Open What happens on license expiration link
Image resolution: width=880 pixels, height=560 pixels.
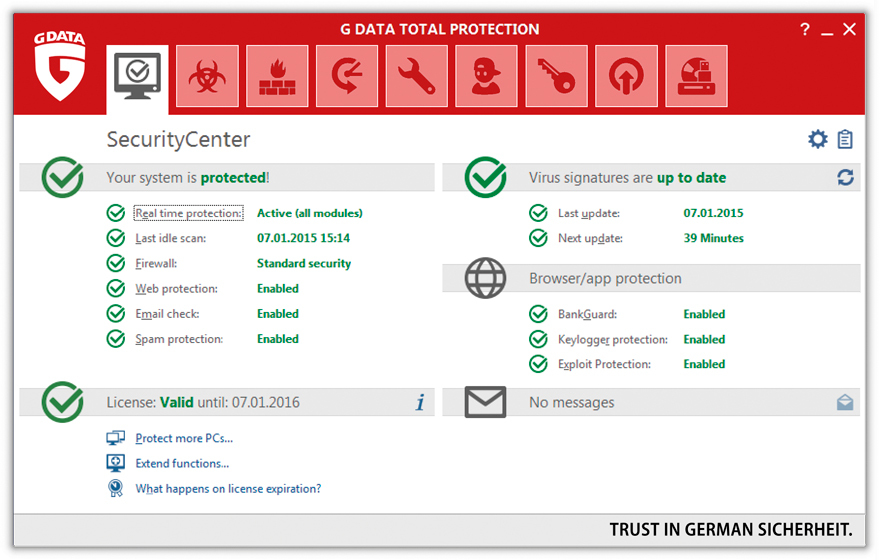click(x=228, y=489)
